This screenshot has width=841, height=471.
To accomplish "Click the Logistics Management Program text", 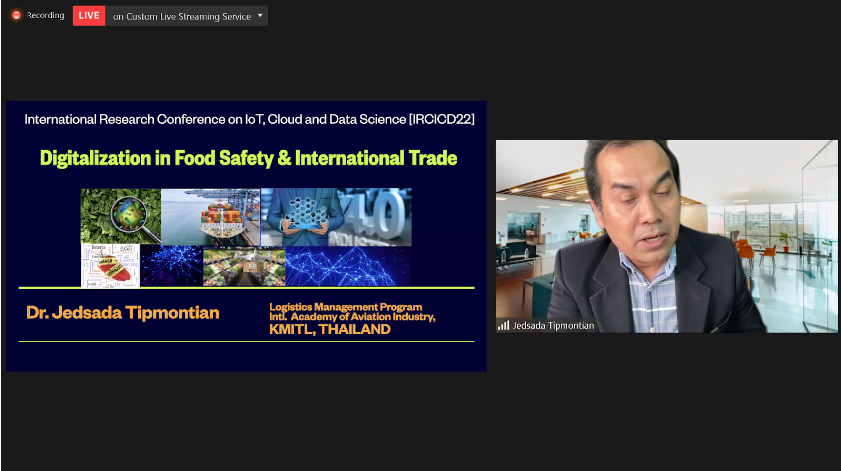I will coord(345,306).
